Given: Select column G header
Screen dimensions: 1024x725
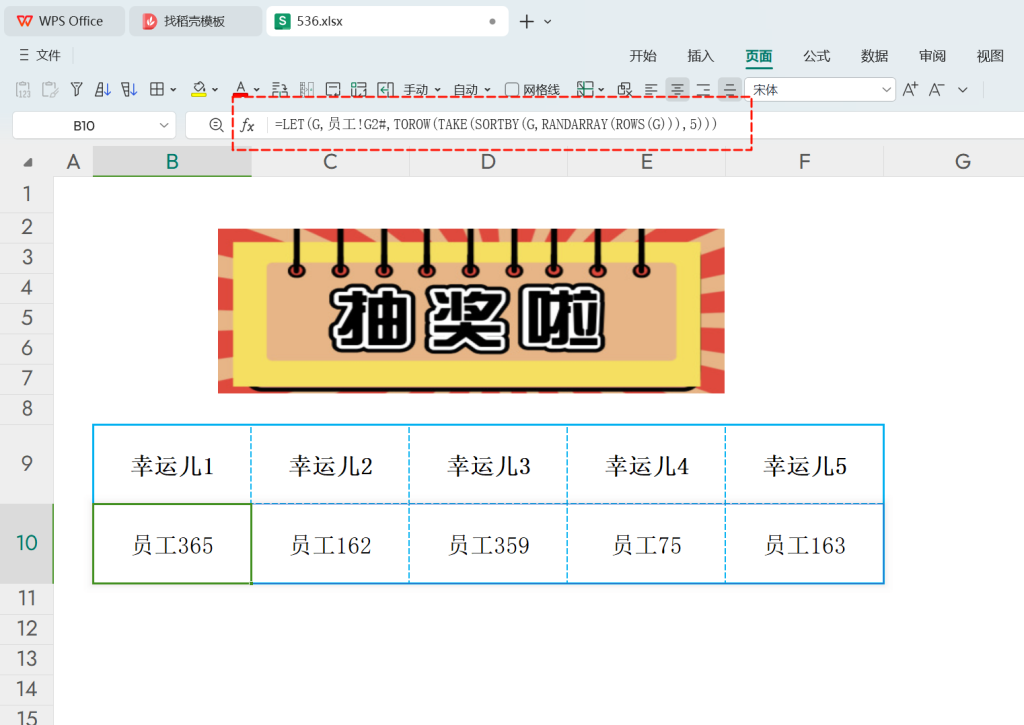Looking at the screenshot, I should click(x=962, y=161).
